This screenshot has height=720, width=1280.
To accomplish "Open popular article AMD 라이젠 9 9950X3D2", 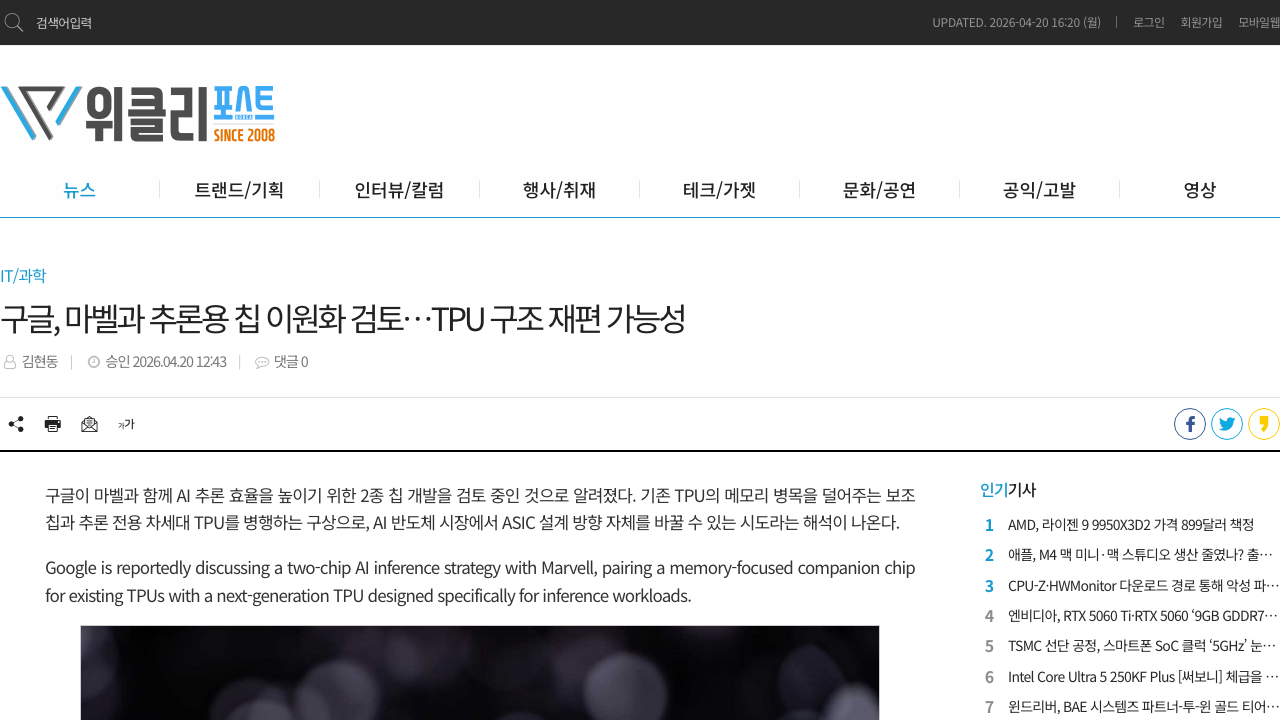I will [1131, 525].
